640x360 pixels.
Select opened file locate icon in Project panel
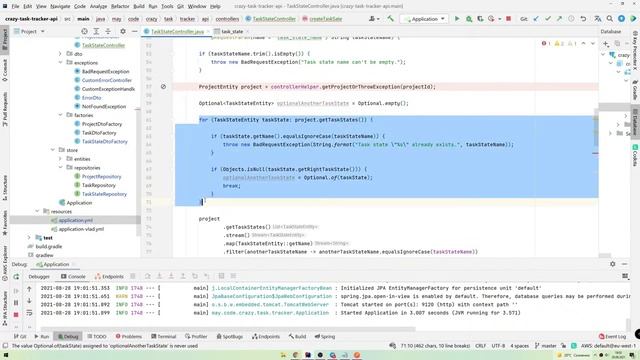pos(84,31)
